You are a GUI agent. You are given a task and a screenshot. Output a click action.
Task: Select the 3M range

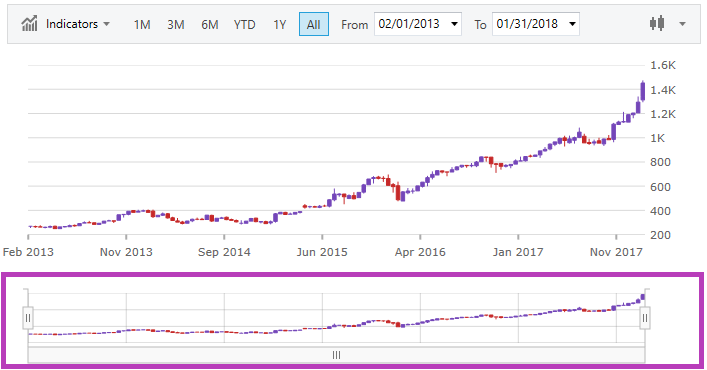176,24
